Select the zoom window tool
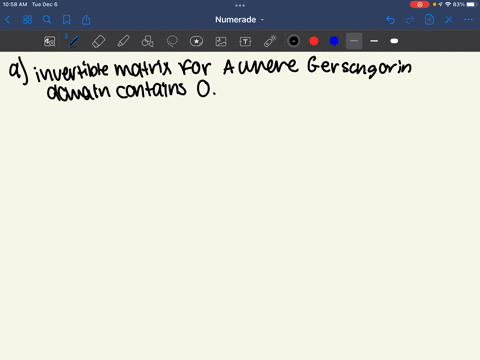 point(50,41)
